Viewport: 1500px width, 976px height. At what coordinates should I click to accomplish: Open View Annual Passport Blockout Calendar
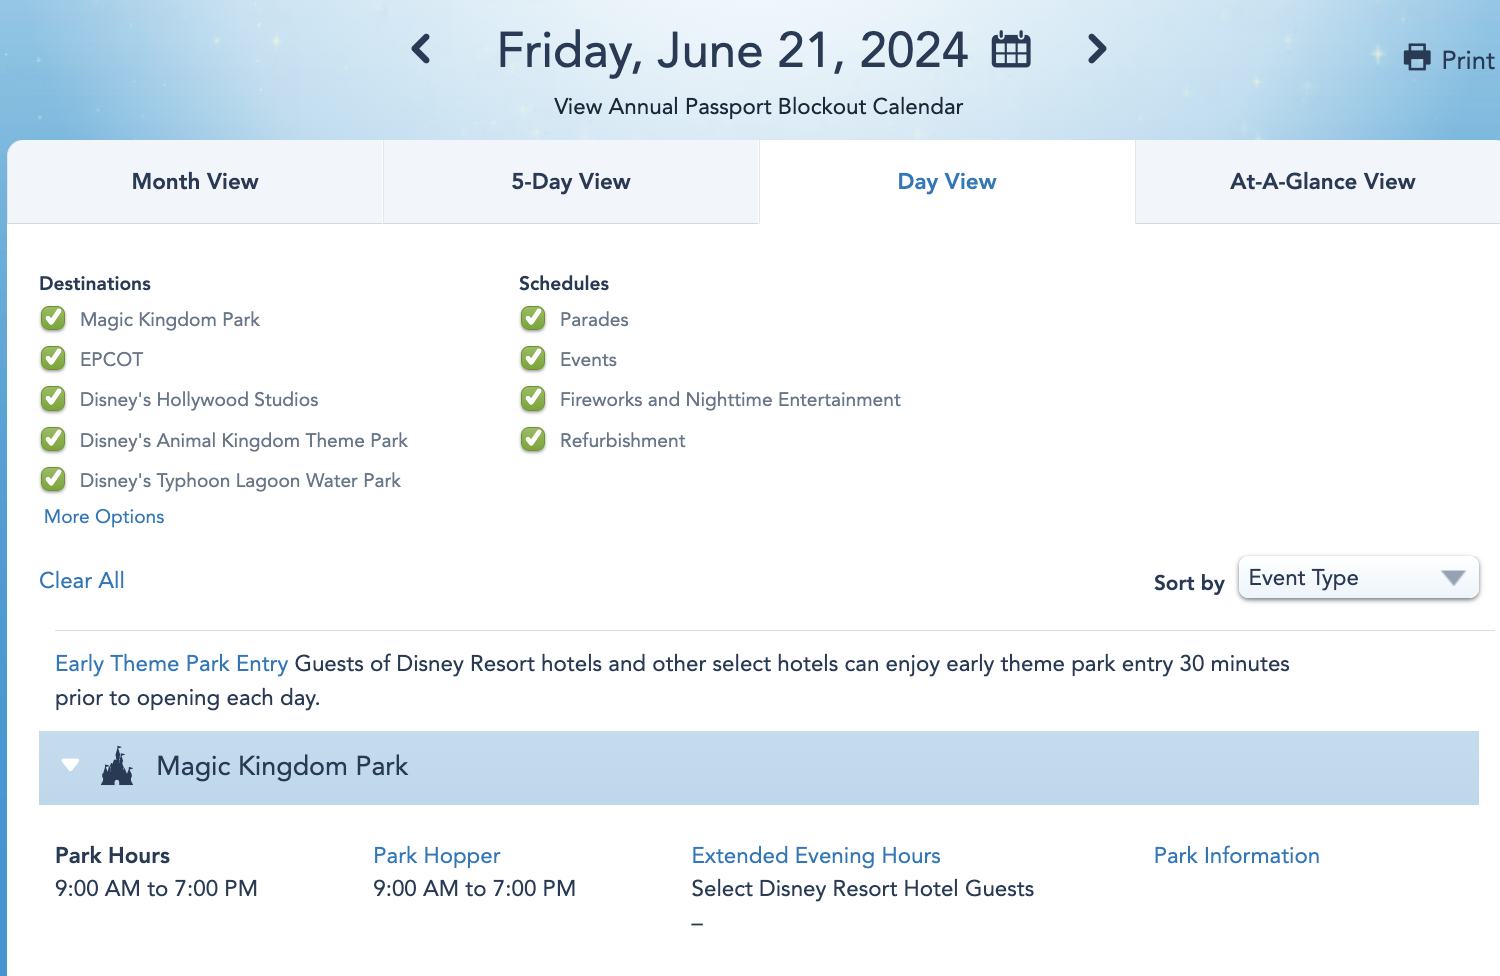758,107
